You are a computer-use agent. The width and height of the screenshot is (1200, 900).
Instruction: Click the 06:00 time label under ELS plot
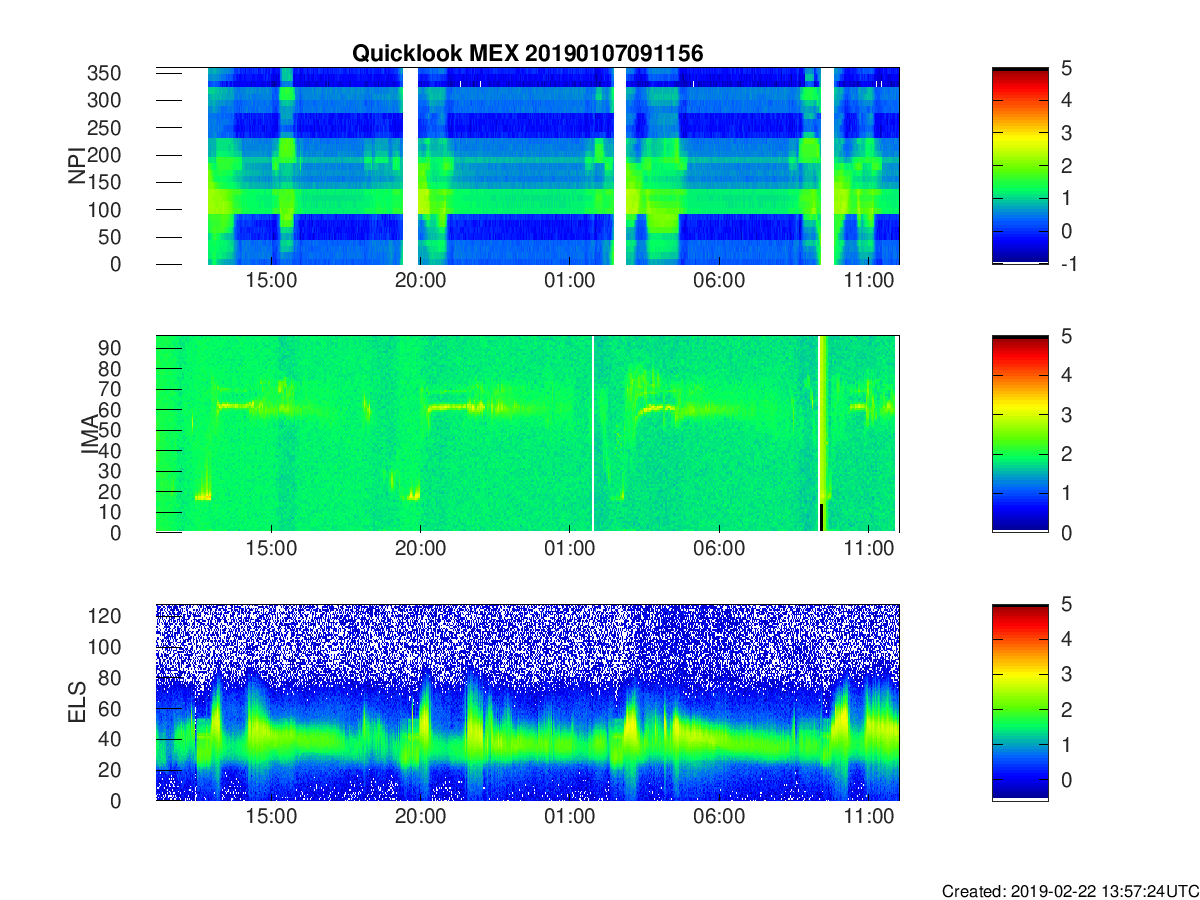click(x=720, y=818)
